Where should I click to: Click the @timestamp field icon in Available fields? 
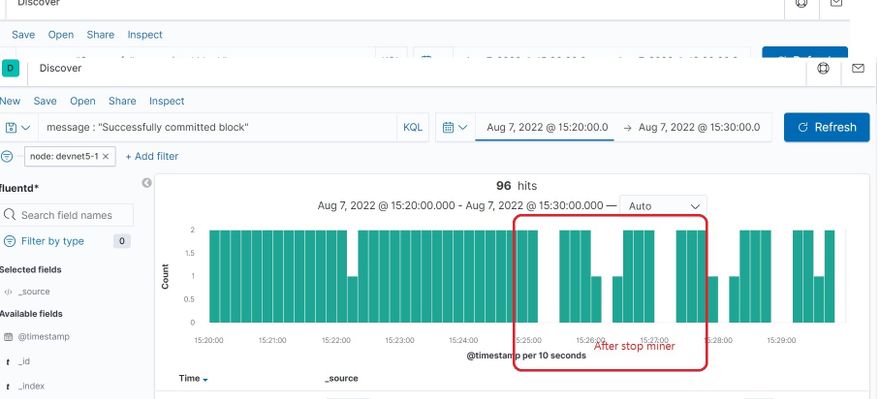[8, 337]
